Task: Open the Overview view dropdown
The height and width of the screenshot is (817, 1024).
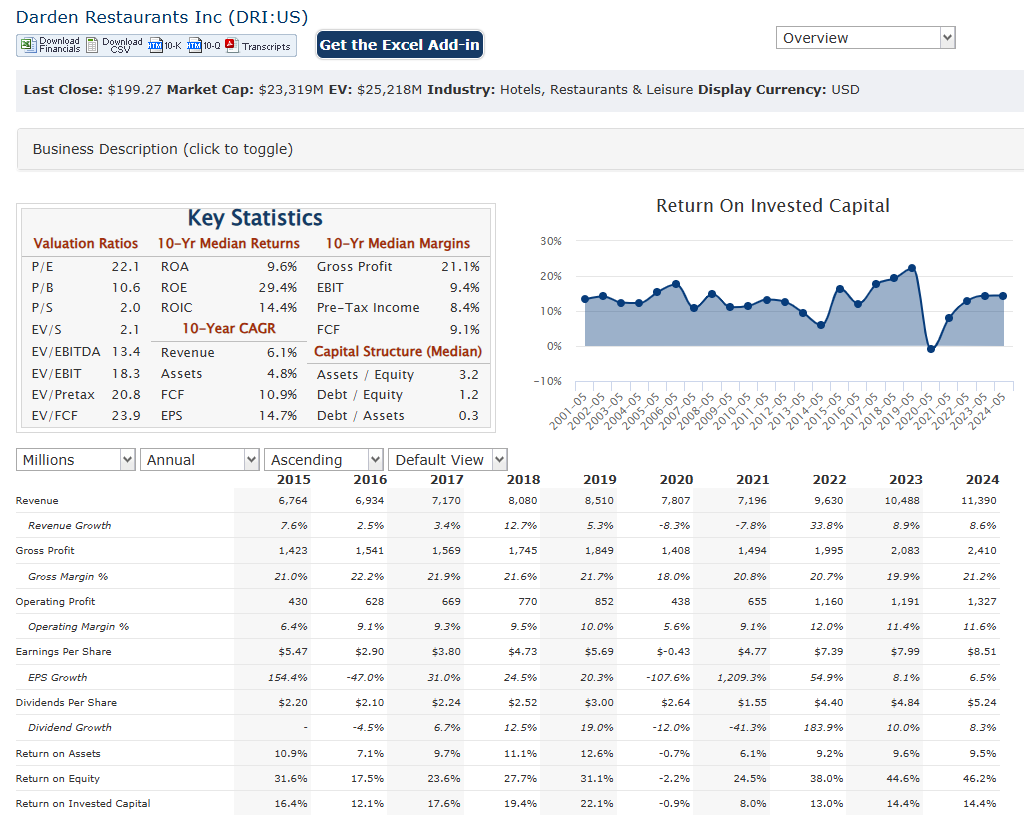Action: coord(865,38)
